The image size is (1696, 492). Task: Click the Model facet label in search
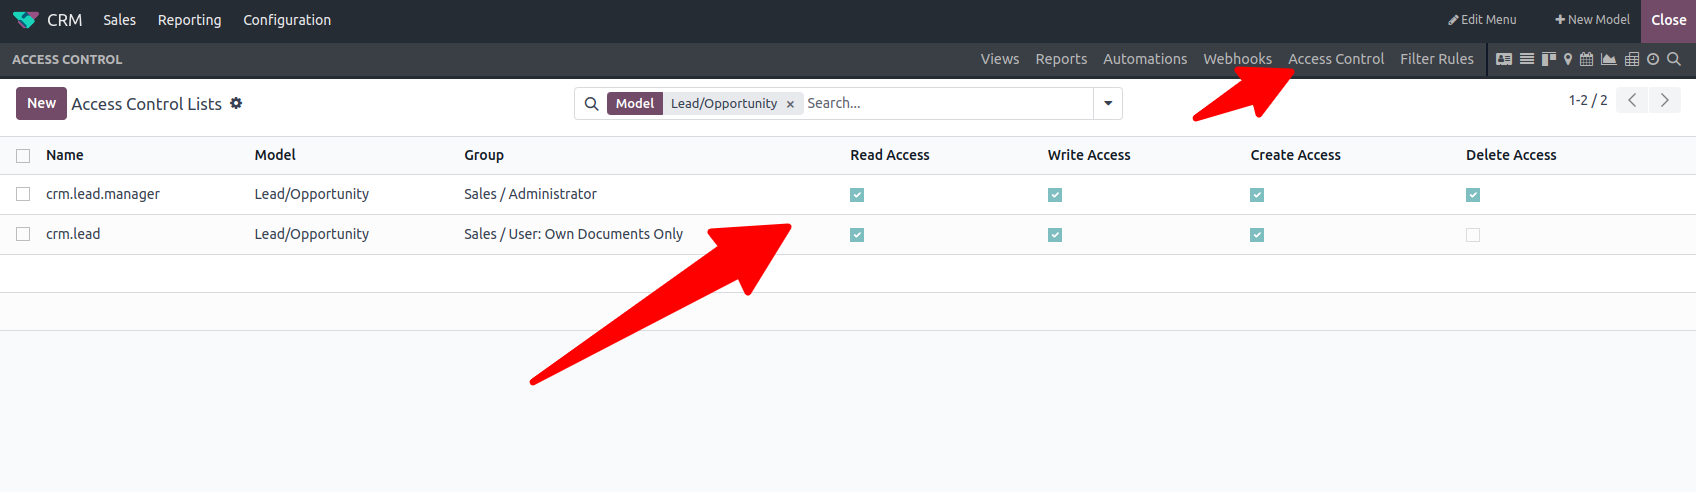coord(635,103)
